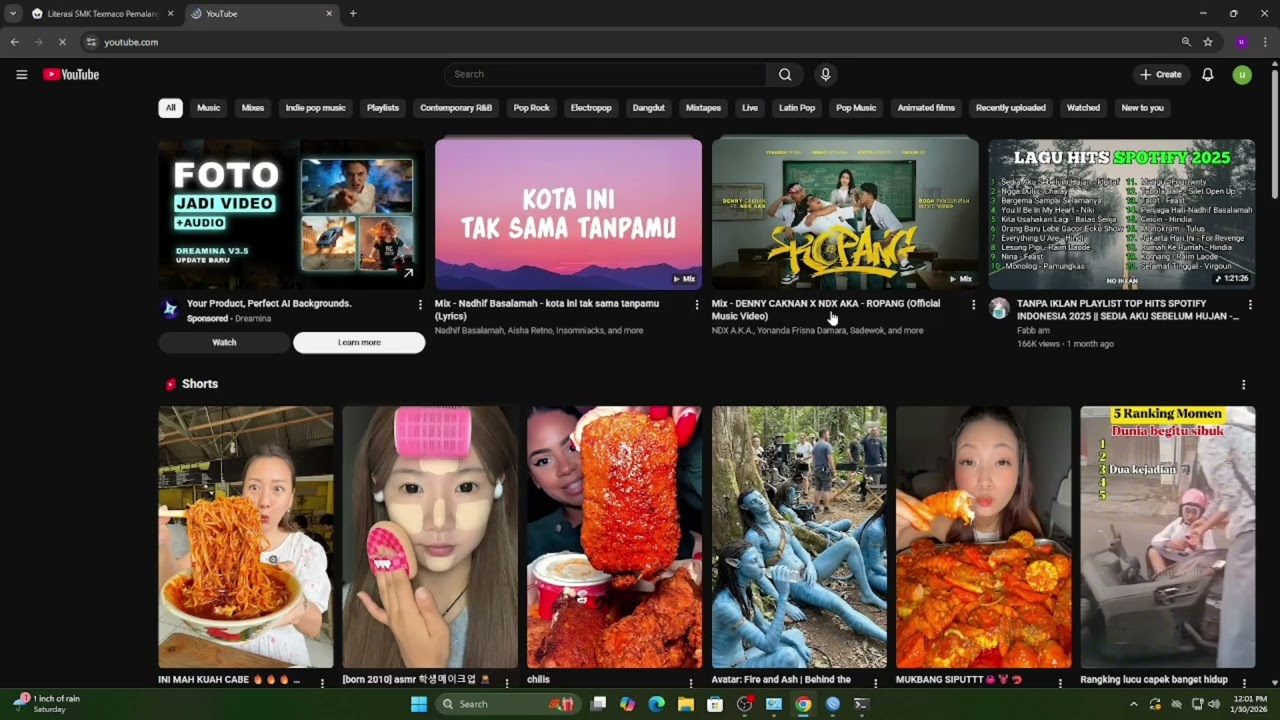This screenshot has width=1280, height=720.
Task: Open MUKBANG SIPUTTT short thumbnail
Action: (x=983, y=537)
